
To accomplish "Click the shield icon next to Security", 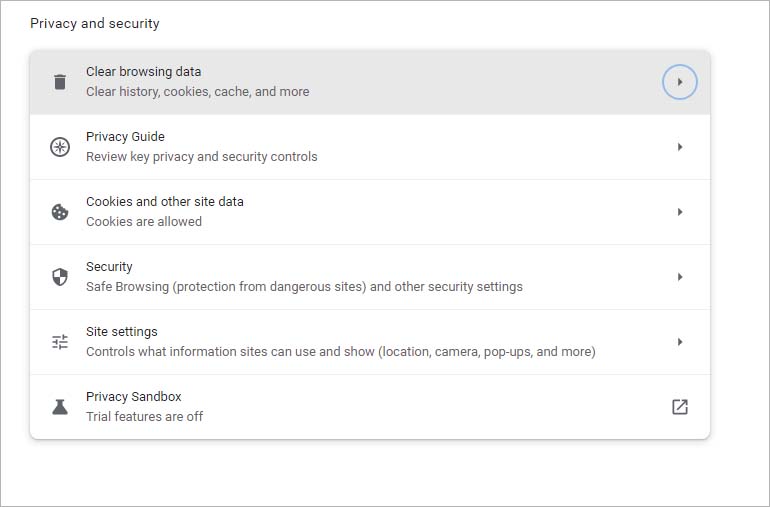I will [x=60, y=277].
